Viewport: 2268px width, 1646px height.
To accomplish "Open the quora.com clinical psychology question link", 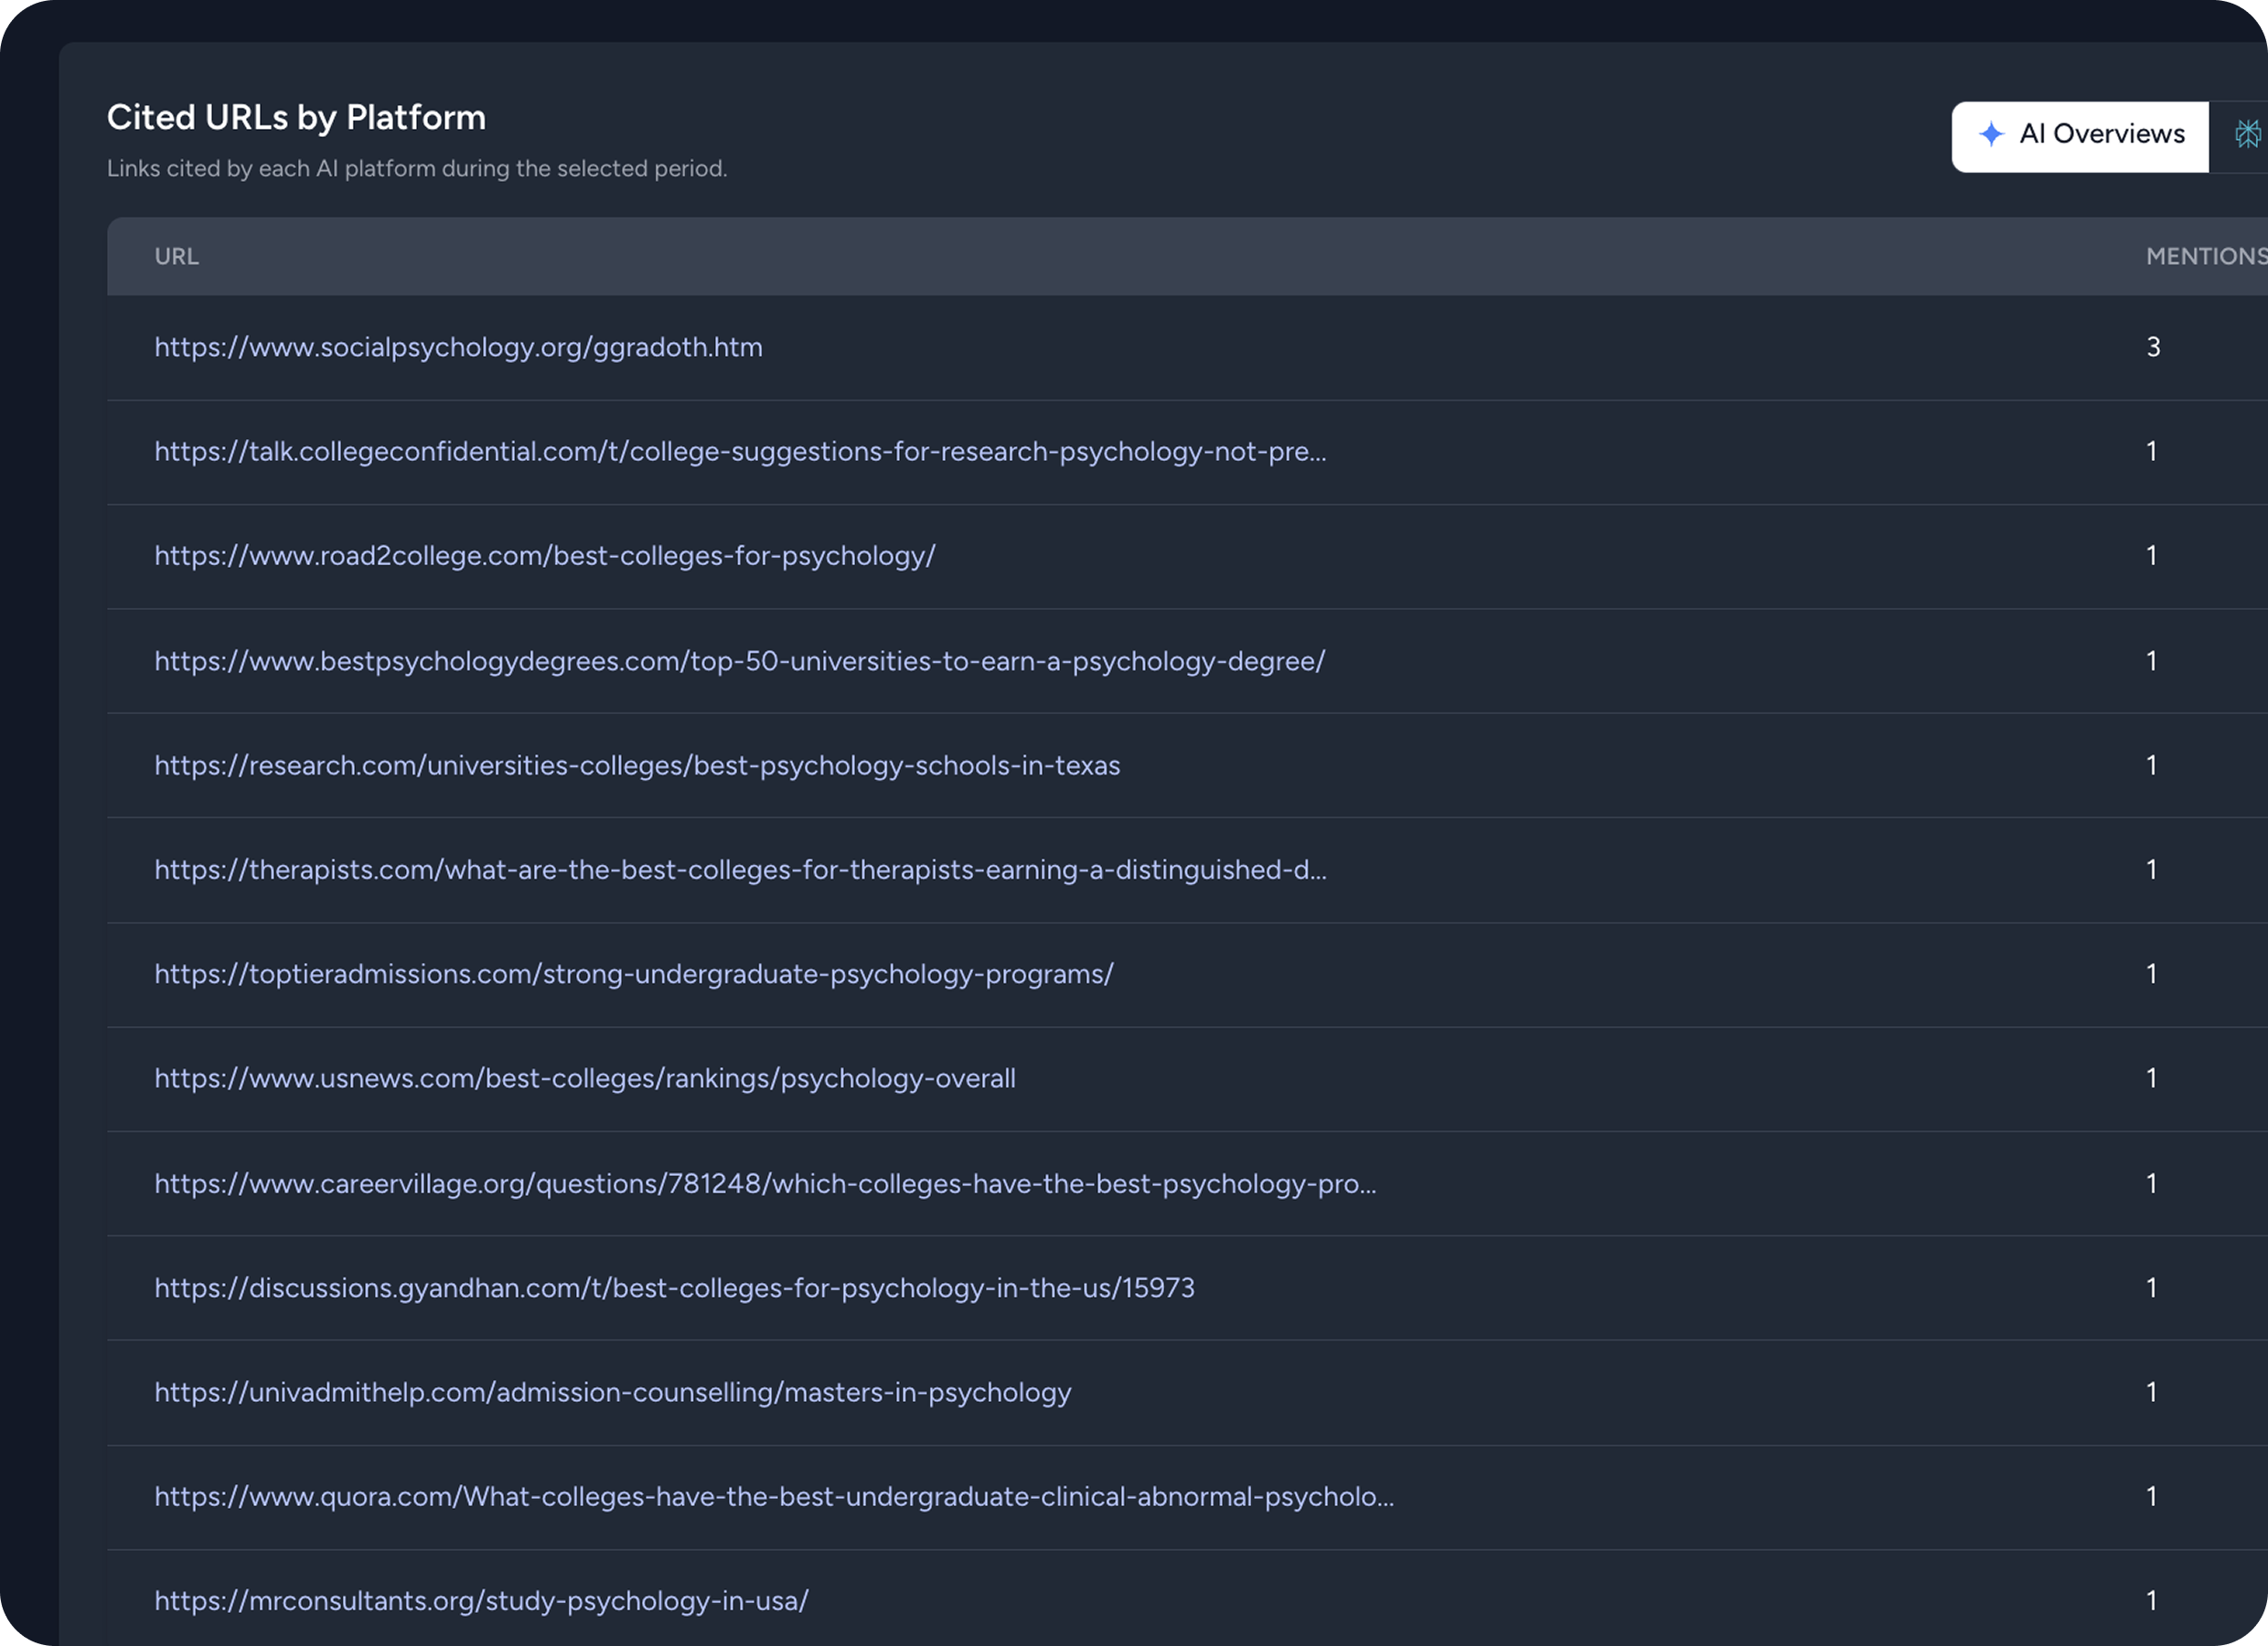I will tap(775, 1497).
